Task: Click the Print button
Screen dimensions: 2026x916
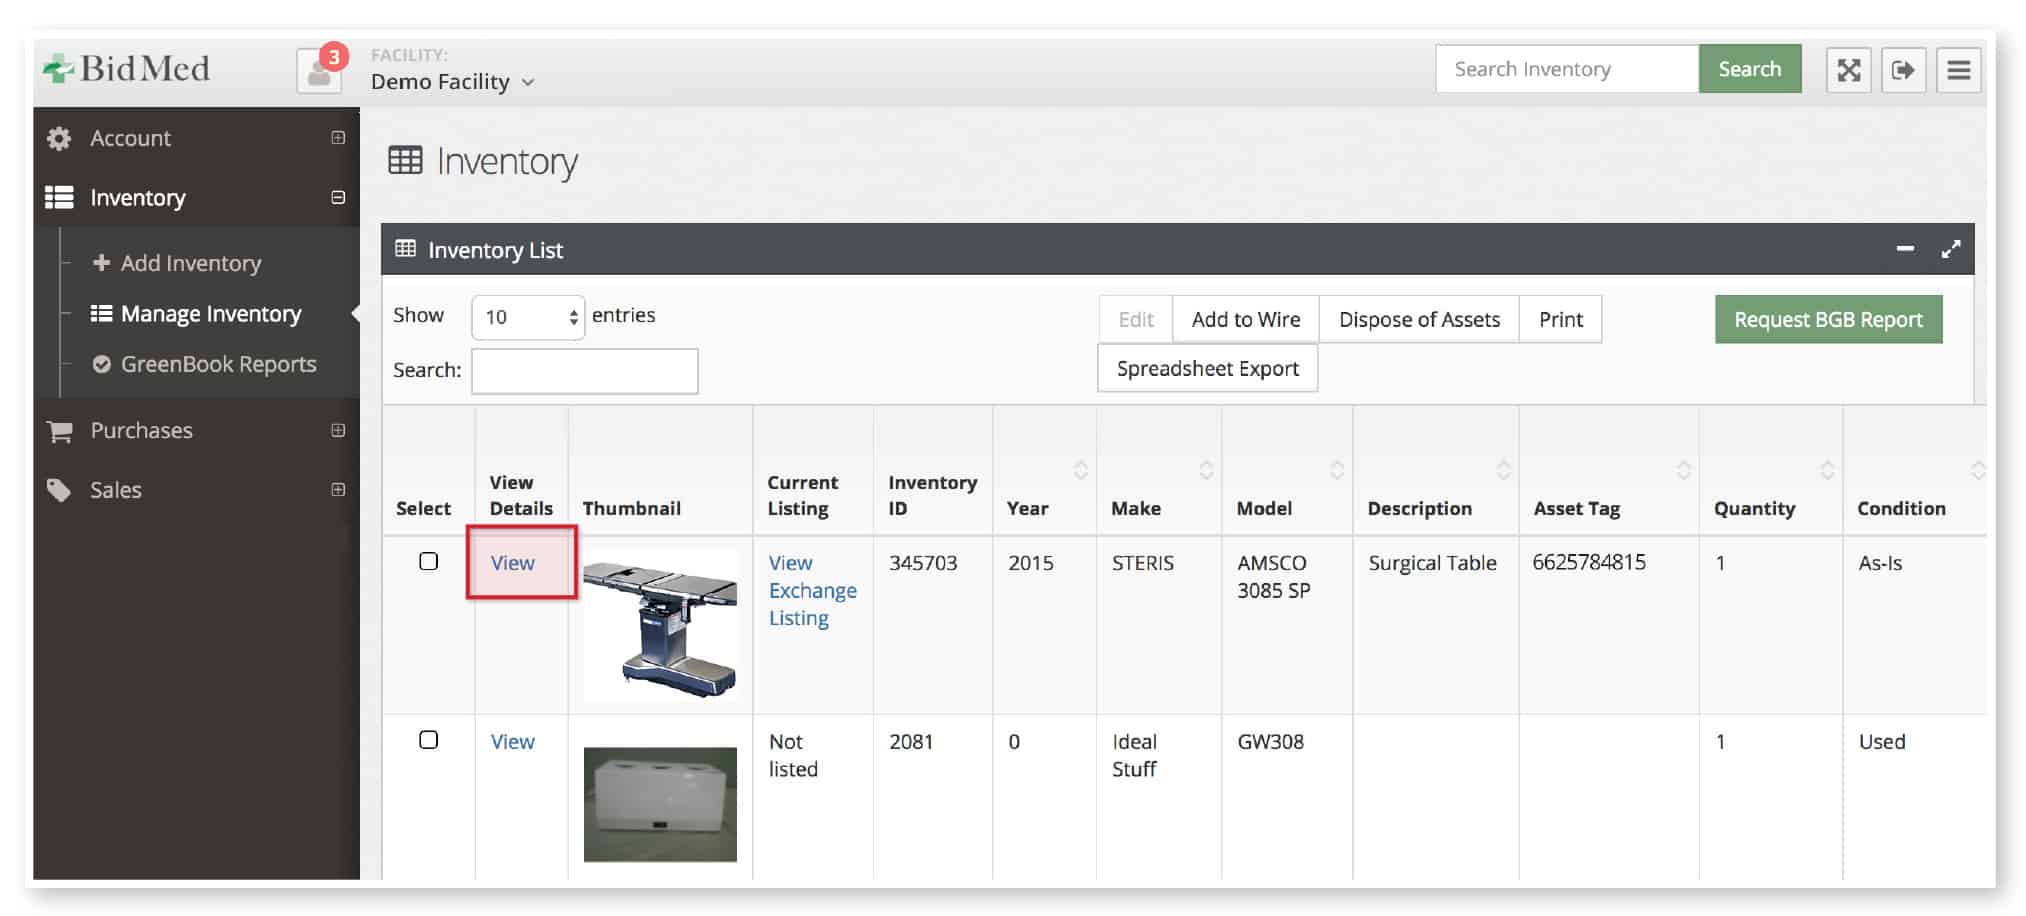Action: coord(1560,319)
